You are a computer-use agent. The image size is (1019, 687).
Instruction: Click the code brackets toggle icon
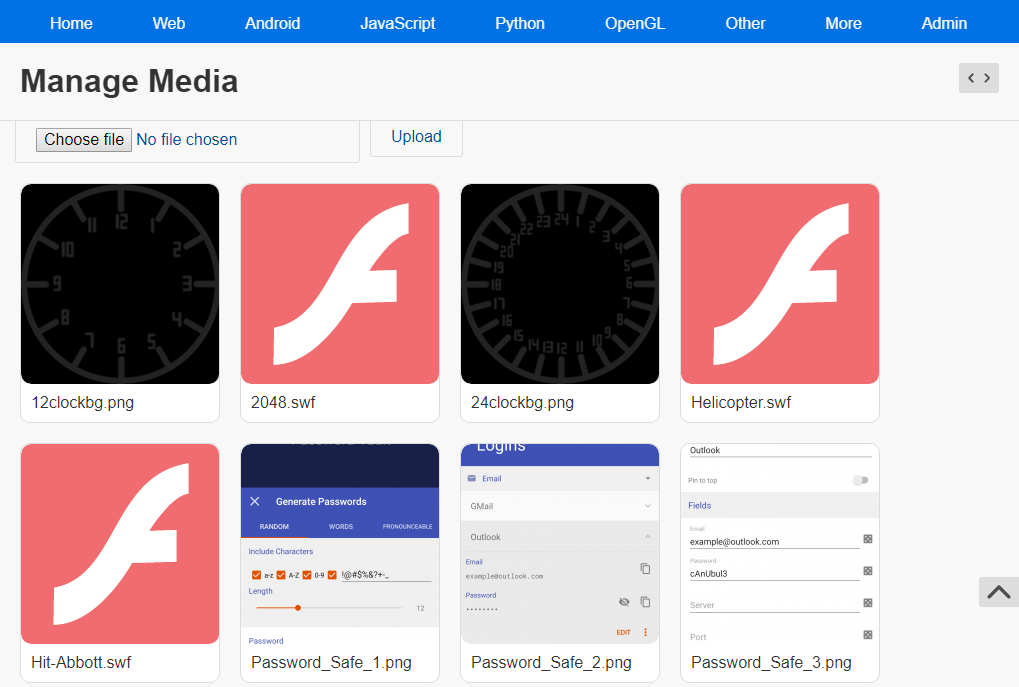pyautogui.click(x=979, y=78)
